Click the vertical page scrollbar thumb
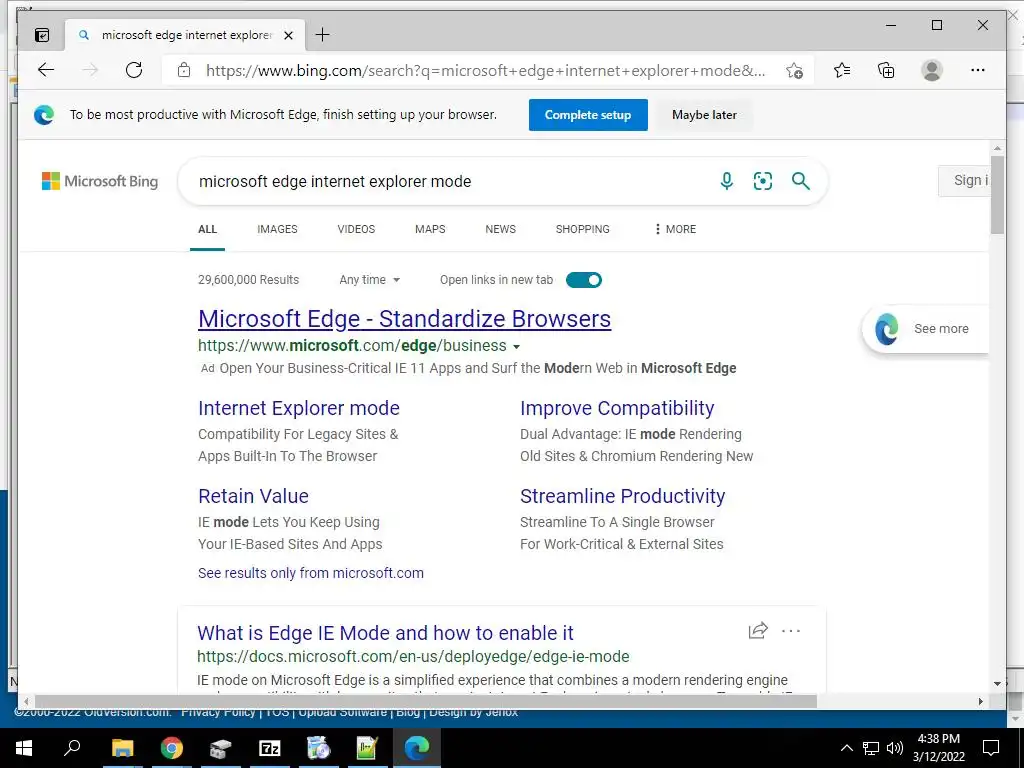 click(x=997, y=195)
